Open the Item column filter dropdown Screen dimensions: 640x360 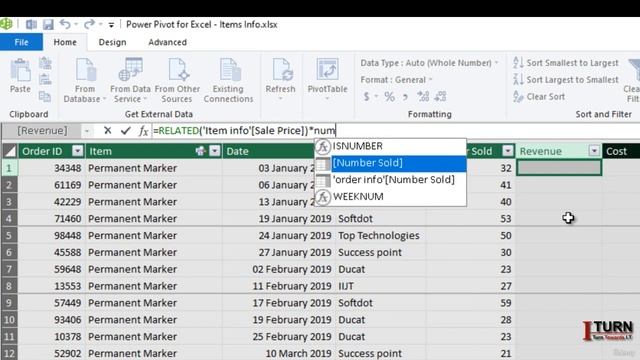tap(215, 151)
